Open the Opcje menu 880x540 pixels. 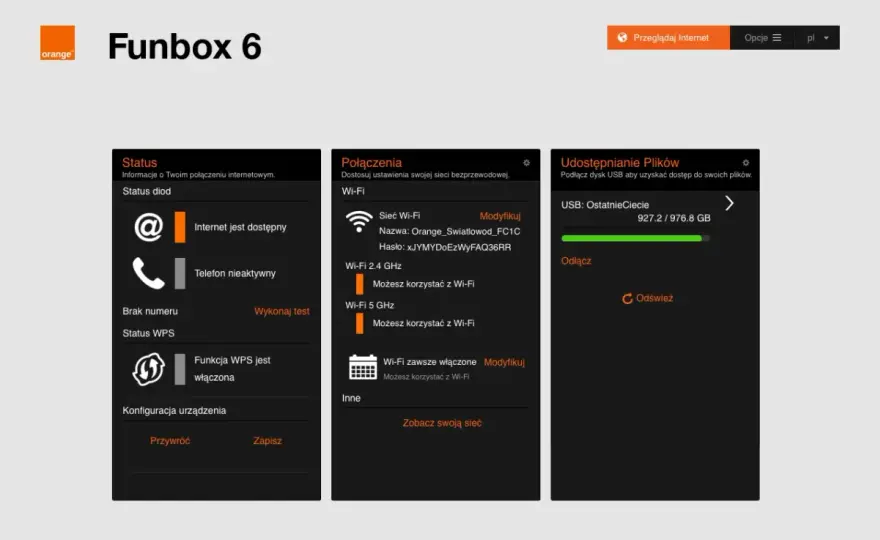pos(762,38)
